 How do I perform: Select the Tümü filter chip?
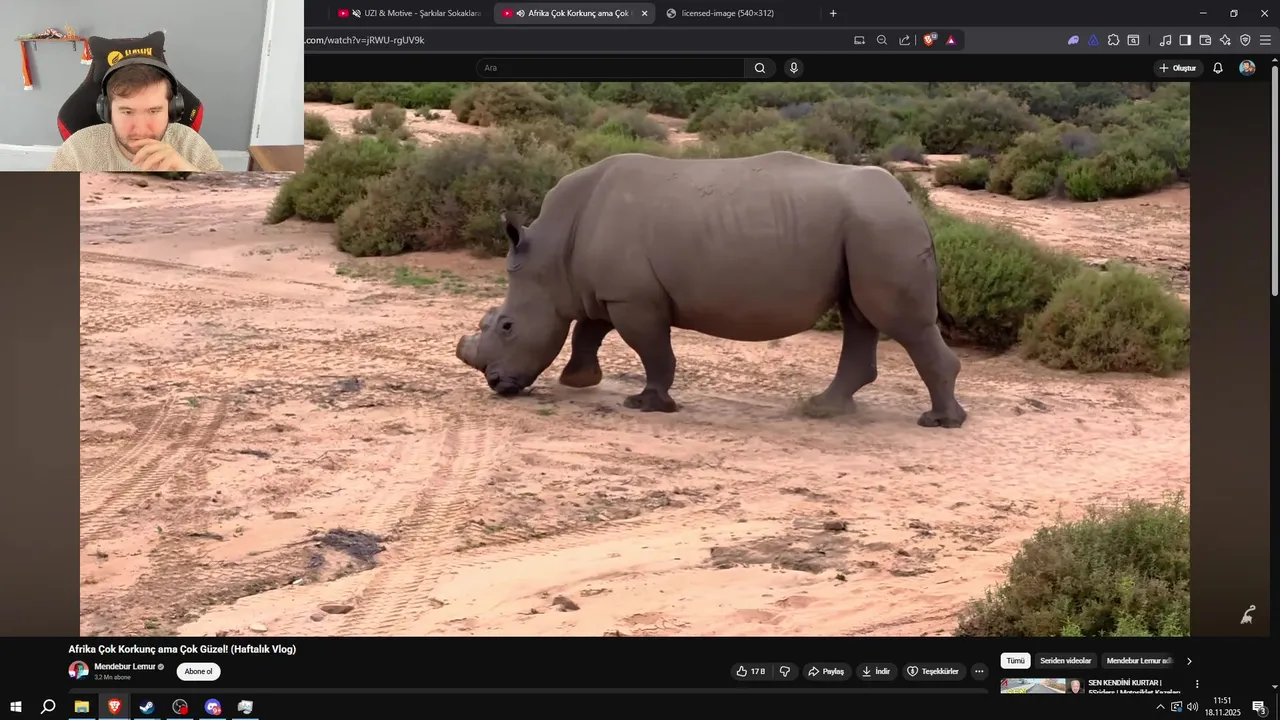1015,661
